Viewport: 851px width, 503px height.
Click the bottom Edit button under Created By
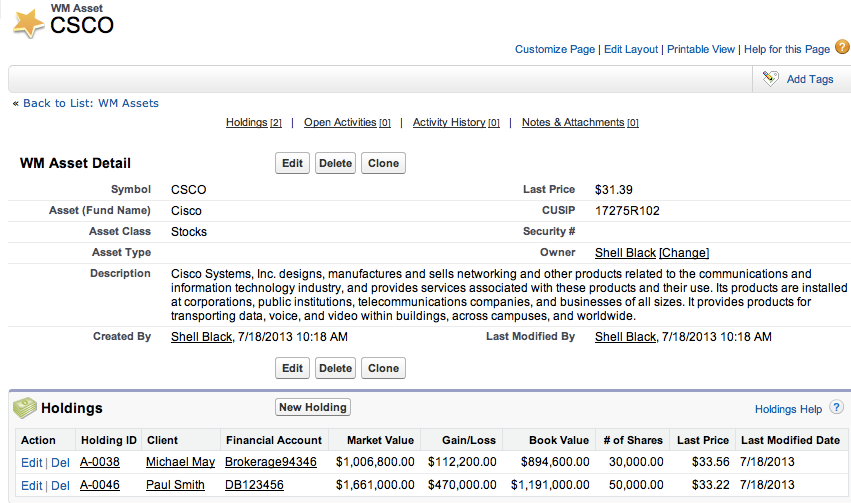293,368
